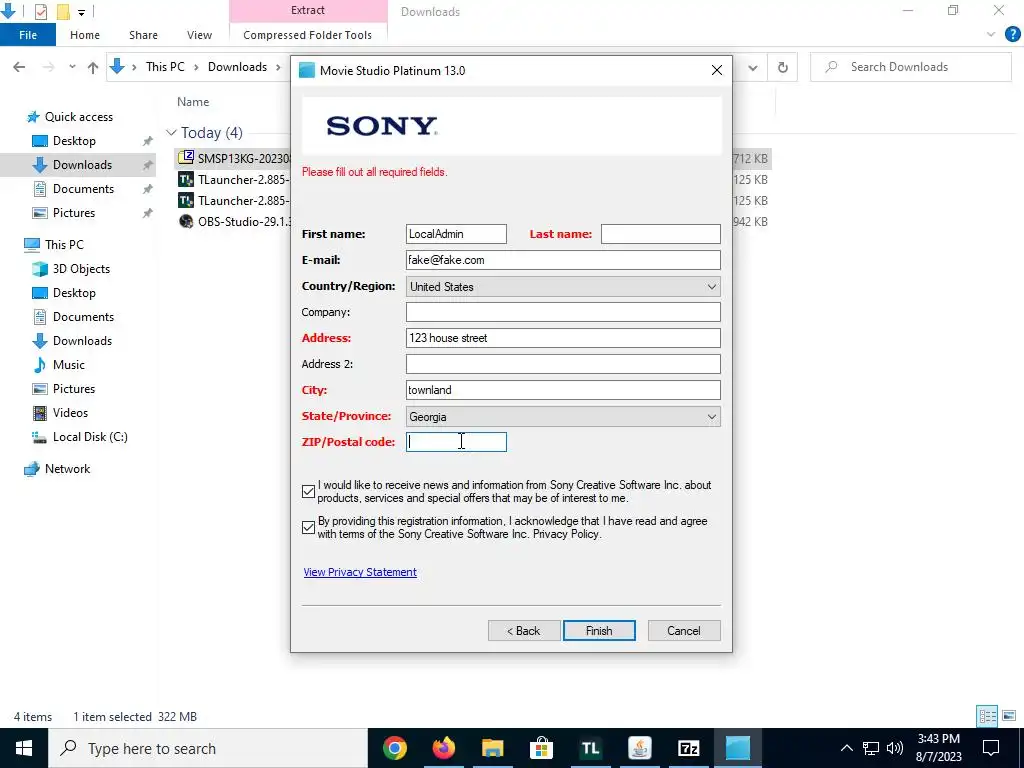The image size is (1024, 768).
Task: Open the Windows Start menu
Action: (x=24, y=748)
